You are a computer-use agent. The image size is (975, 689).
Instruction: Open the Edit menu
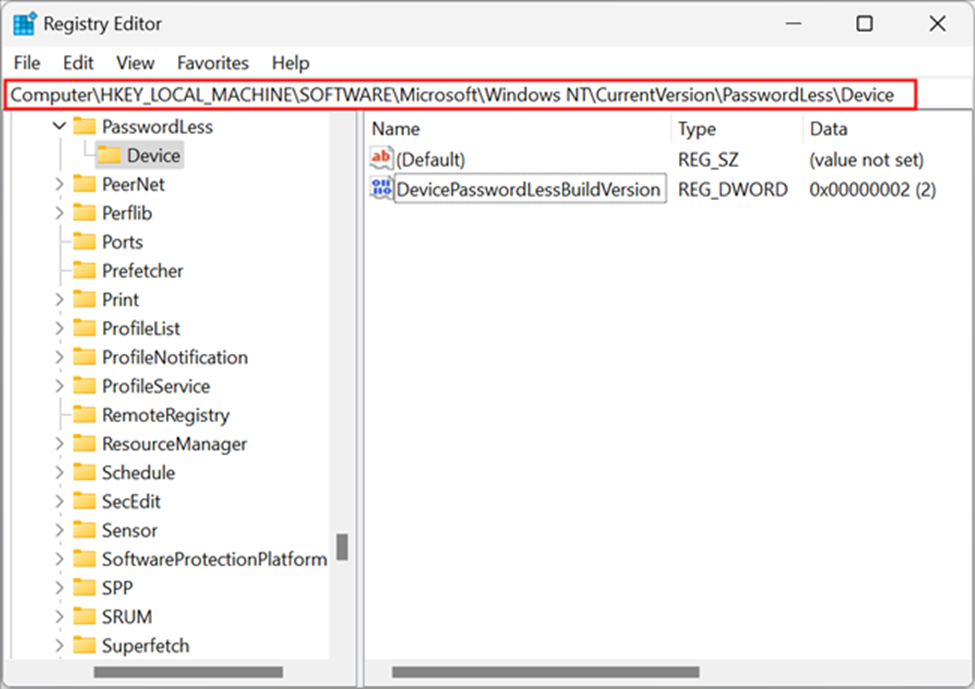coord(78,63)
